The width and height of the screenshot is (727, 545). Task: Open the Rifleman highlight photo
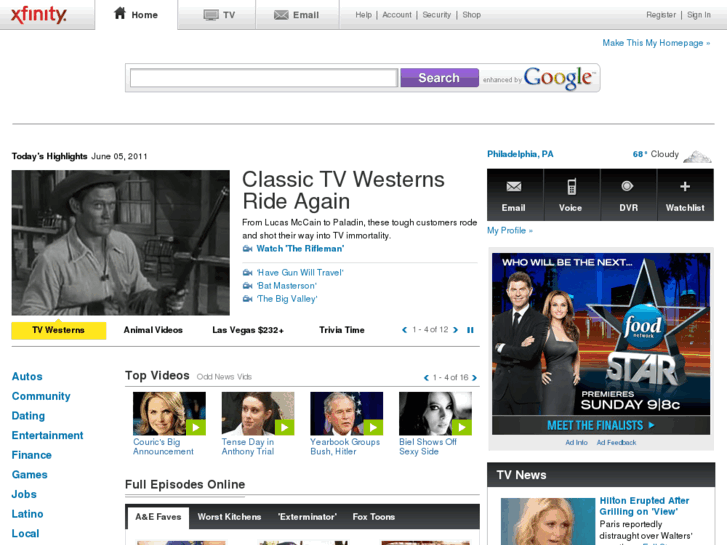click(x=121, y=243)
